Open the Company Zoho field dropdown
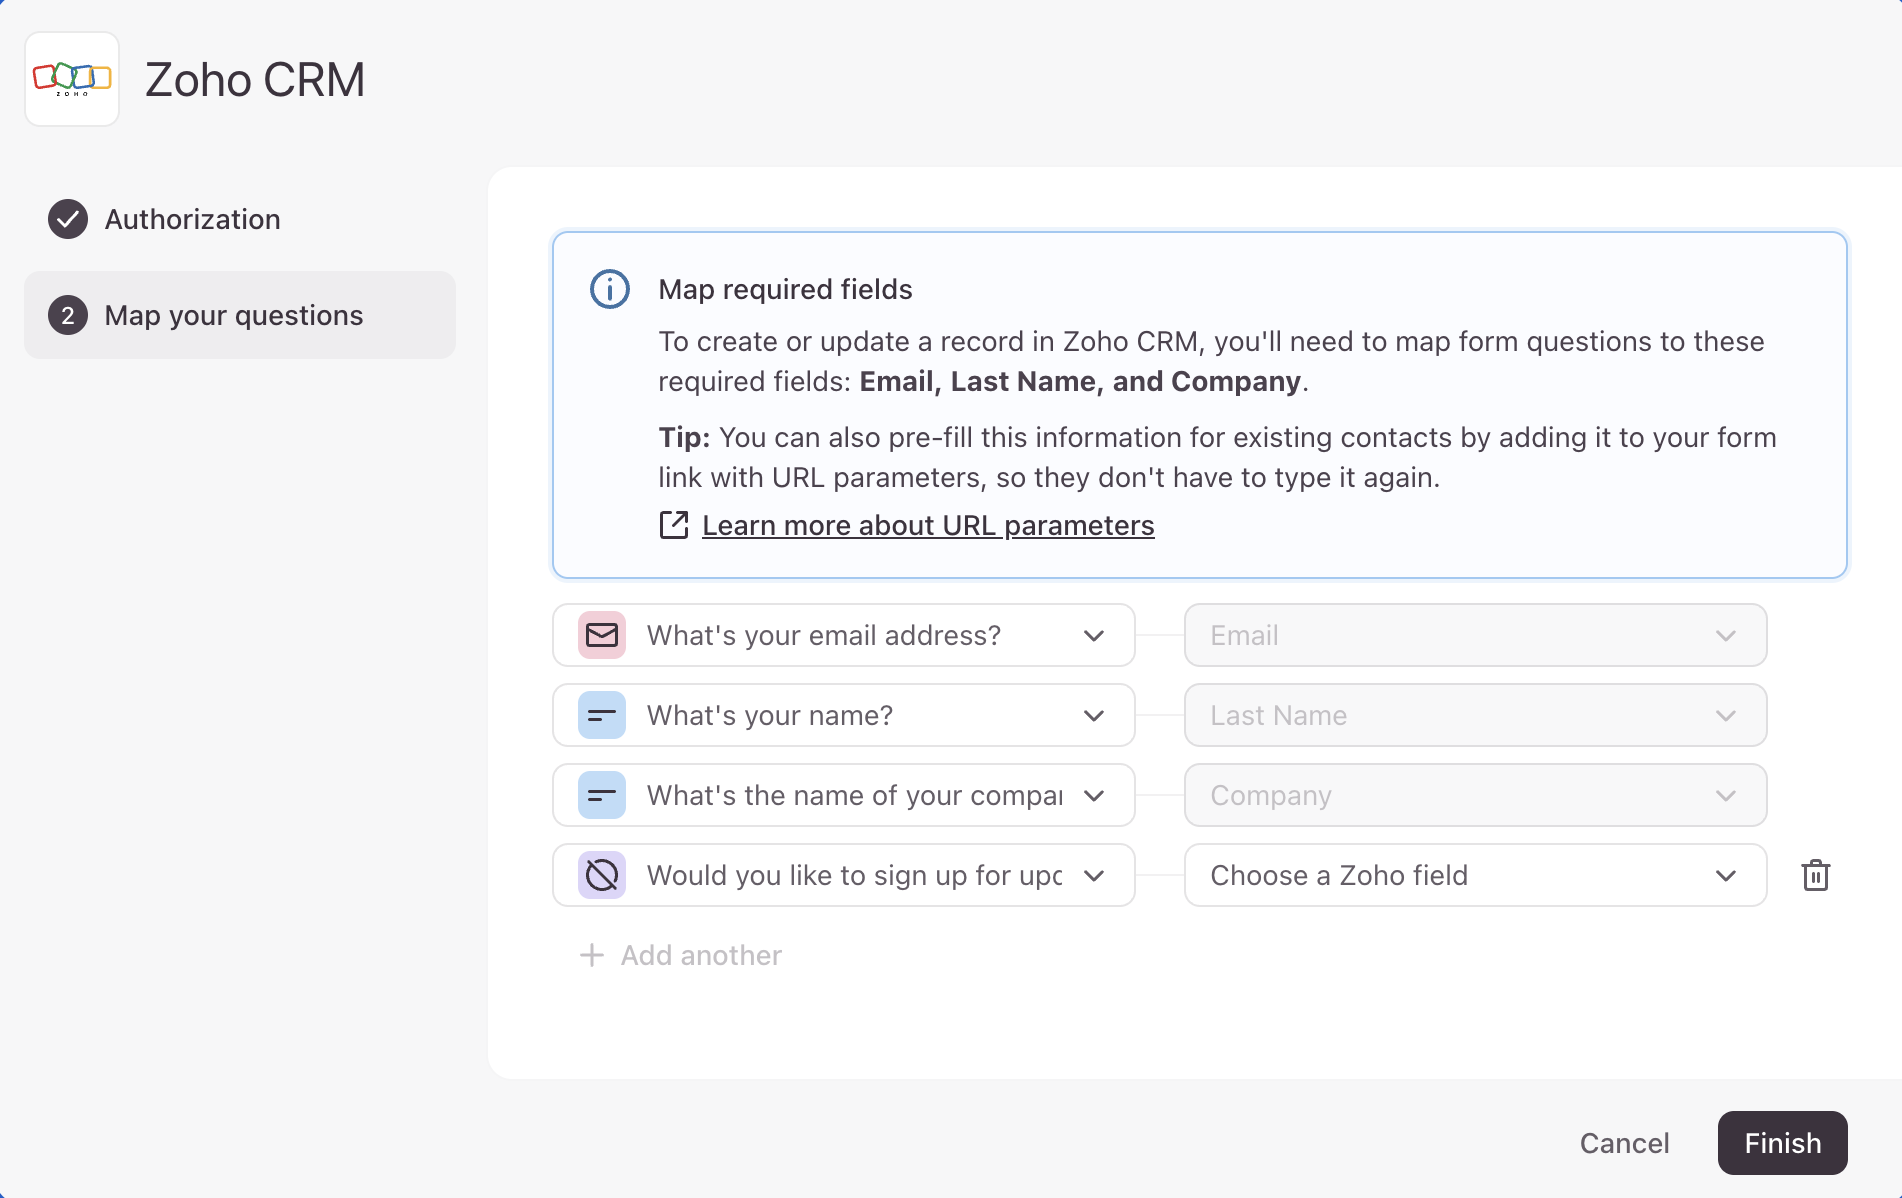The image size is (1902, 1198). tap(1476, 795)
